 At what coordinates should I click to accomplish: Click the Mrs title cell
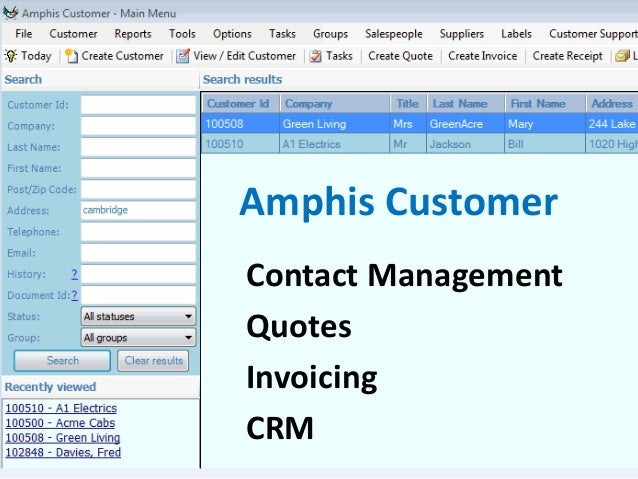click(x=408, y=124)
